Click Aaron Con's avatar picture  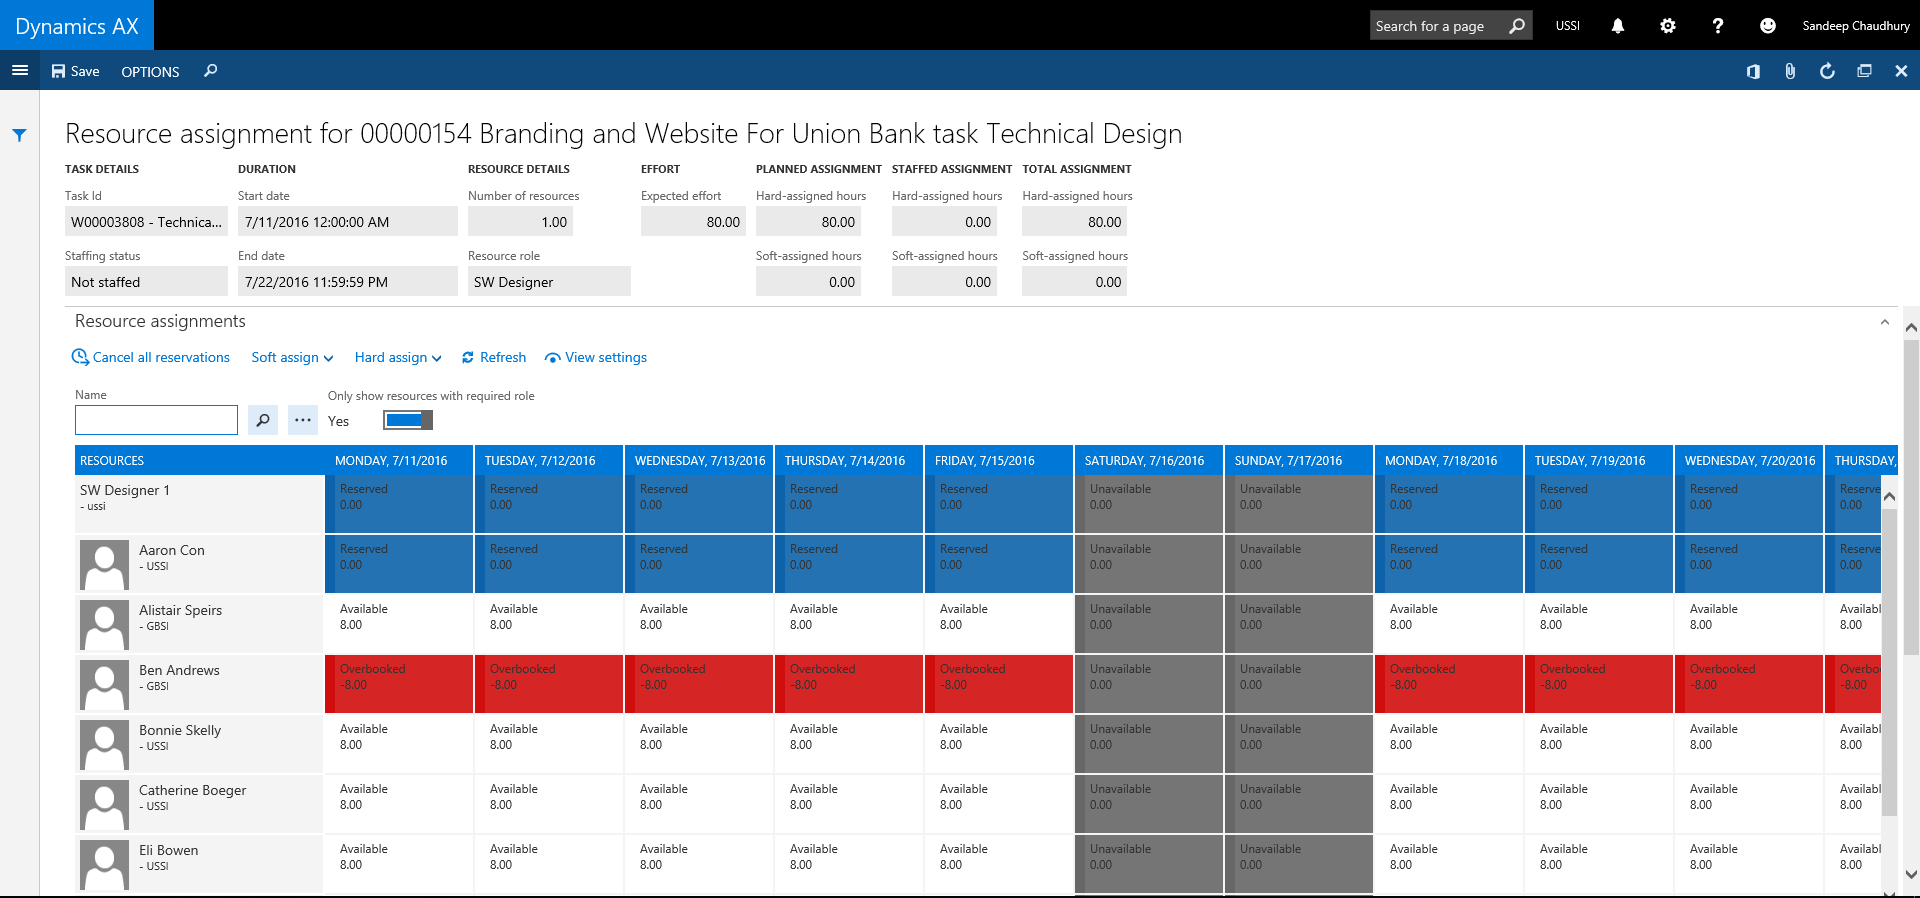point(104,564)
